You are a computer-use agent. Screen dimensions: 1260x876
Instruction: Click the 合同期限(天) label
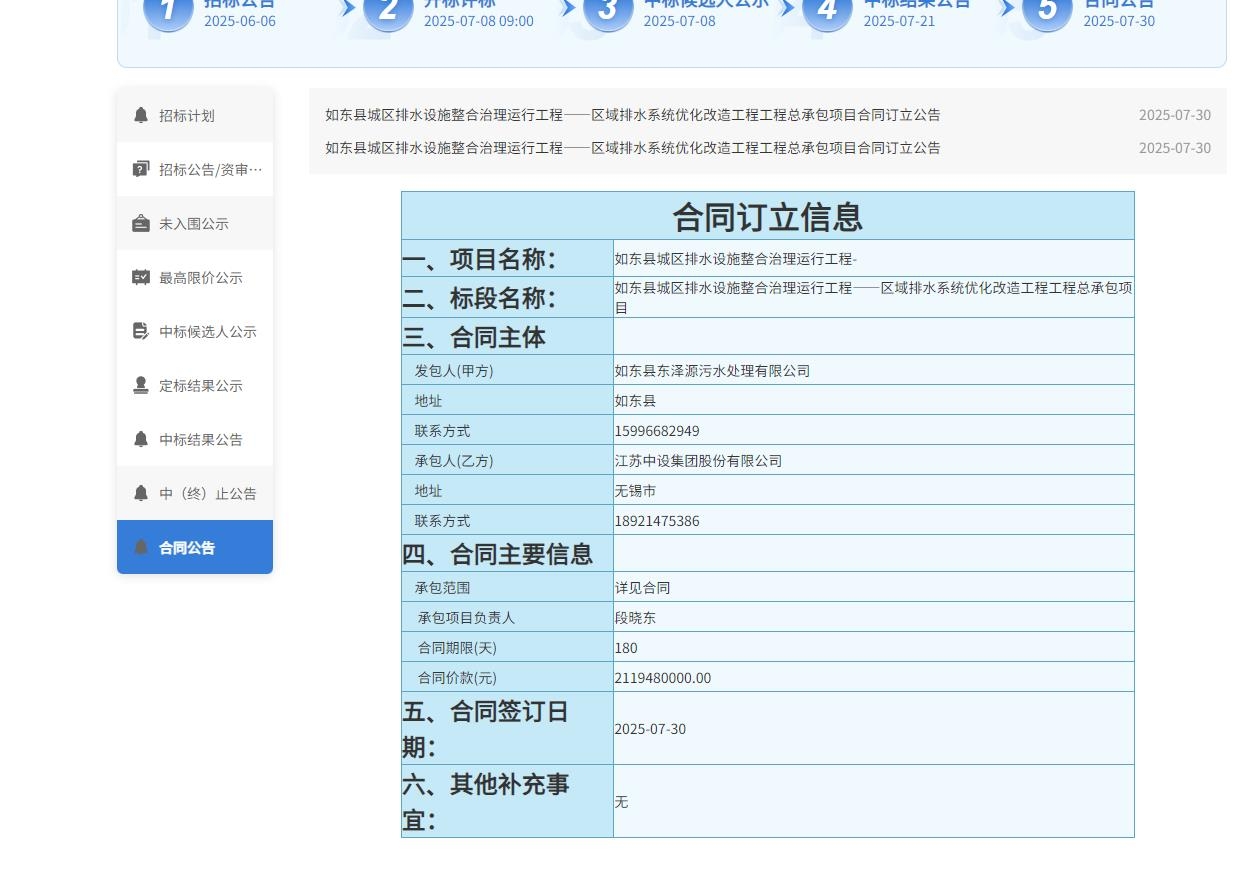coord(457,648)
